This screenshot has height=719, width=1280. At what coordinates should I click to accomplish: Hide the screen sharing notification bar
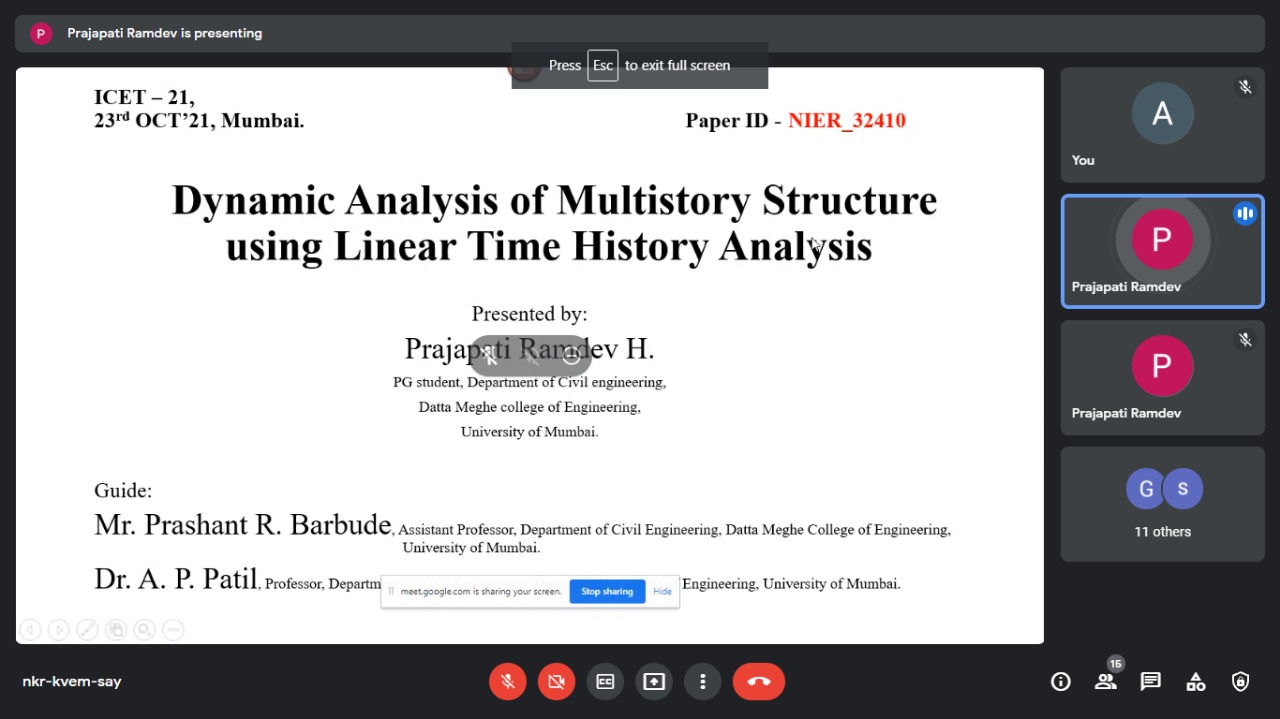click(x=662, y=591)
